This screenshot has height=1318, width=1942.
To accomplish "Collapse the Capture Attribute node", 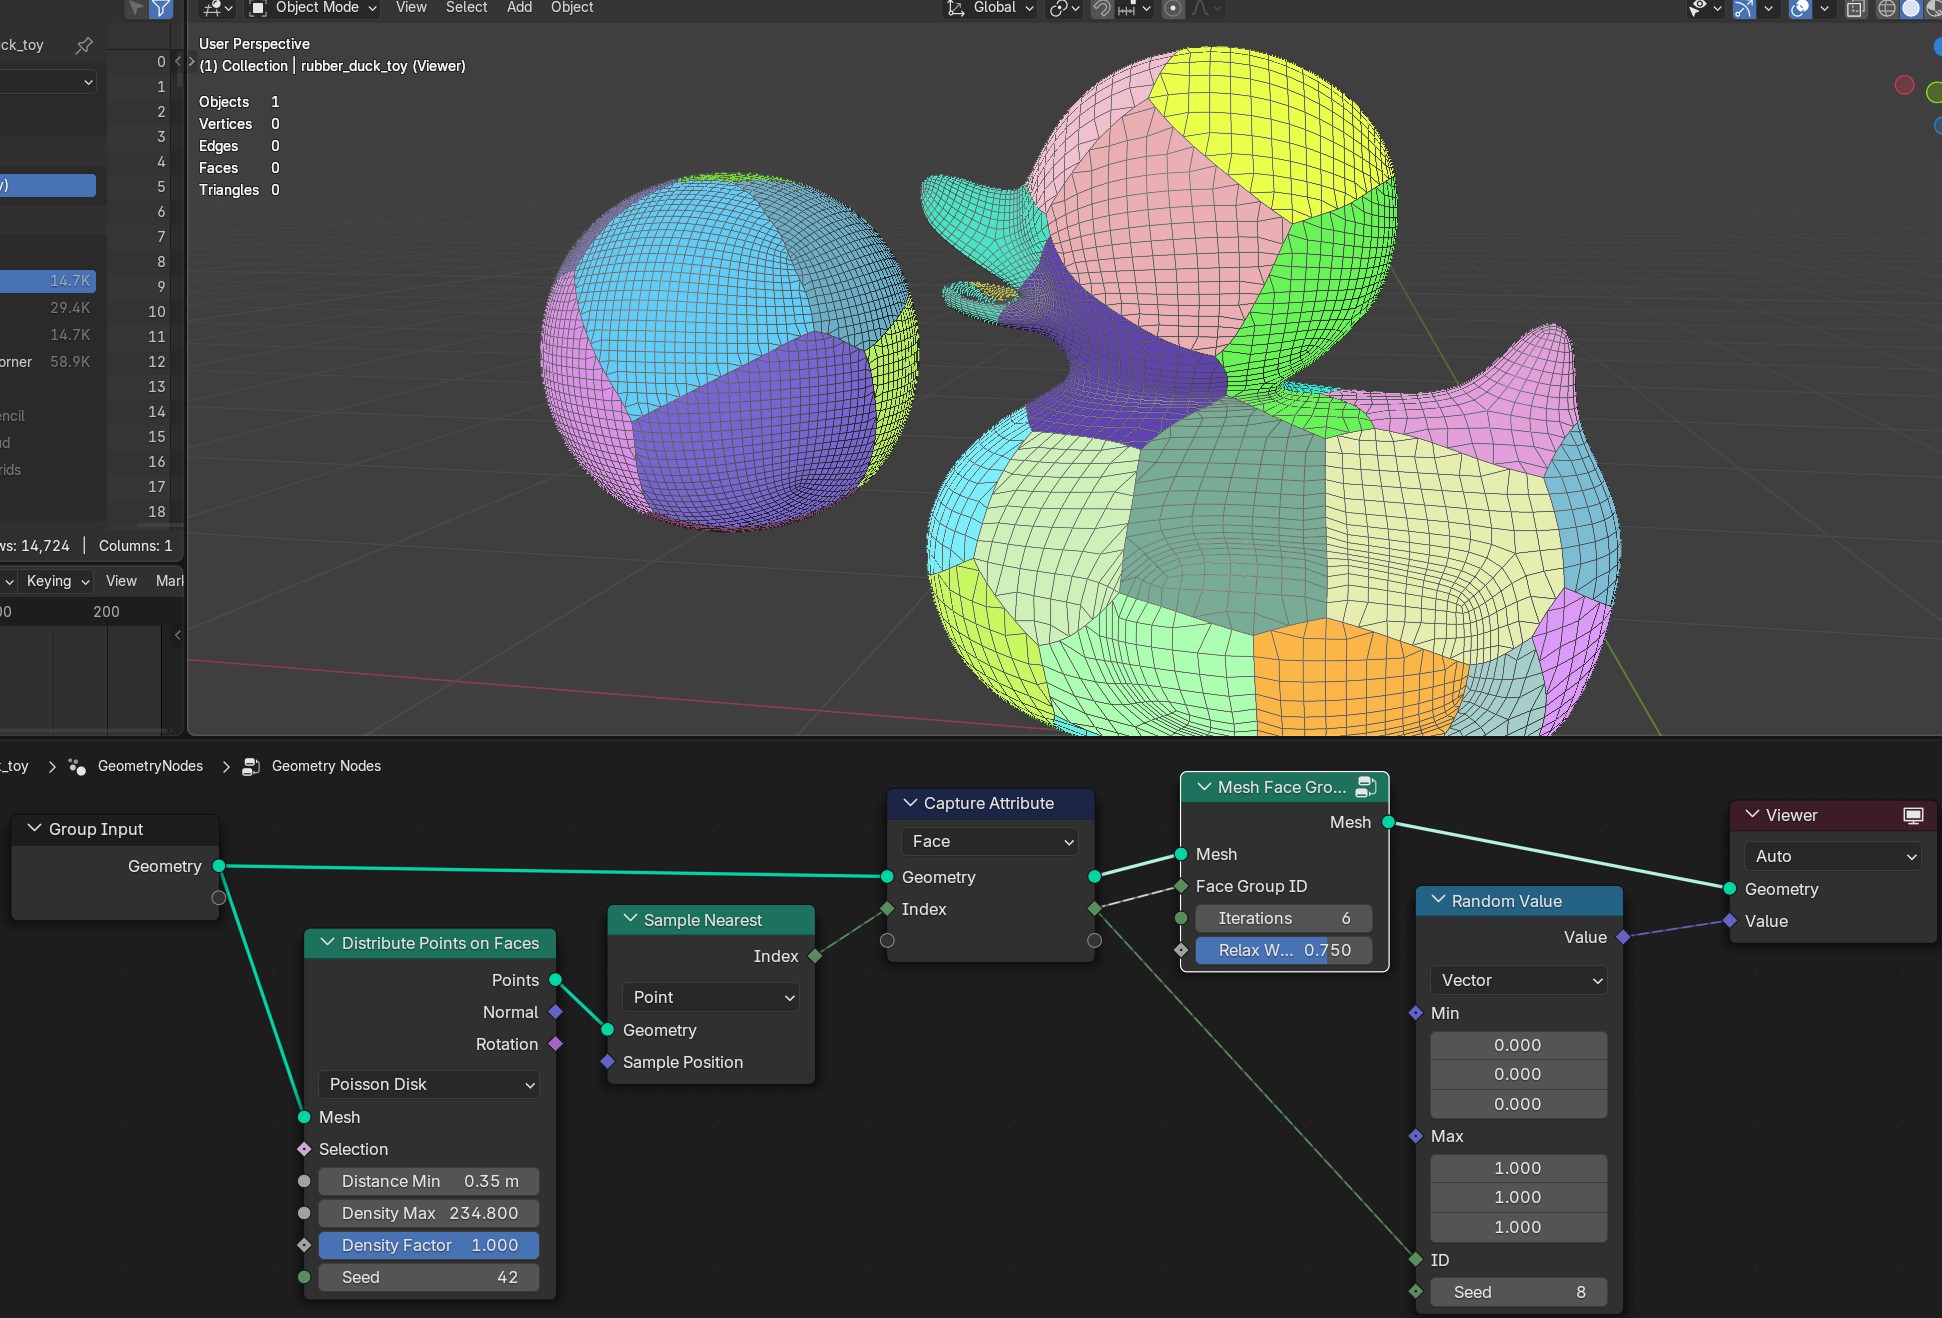I will [910, 803].
